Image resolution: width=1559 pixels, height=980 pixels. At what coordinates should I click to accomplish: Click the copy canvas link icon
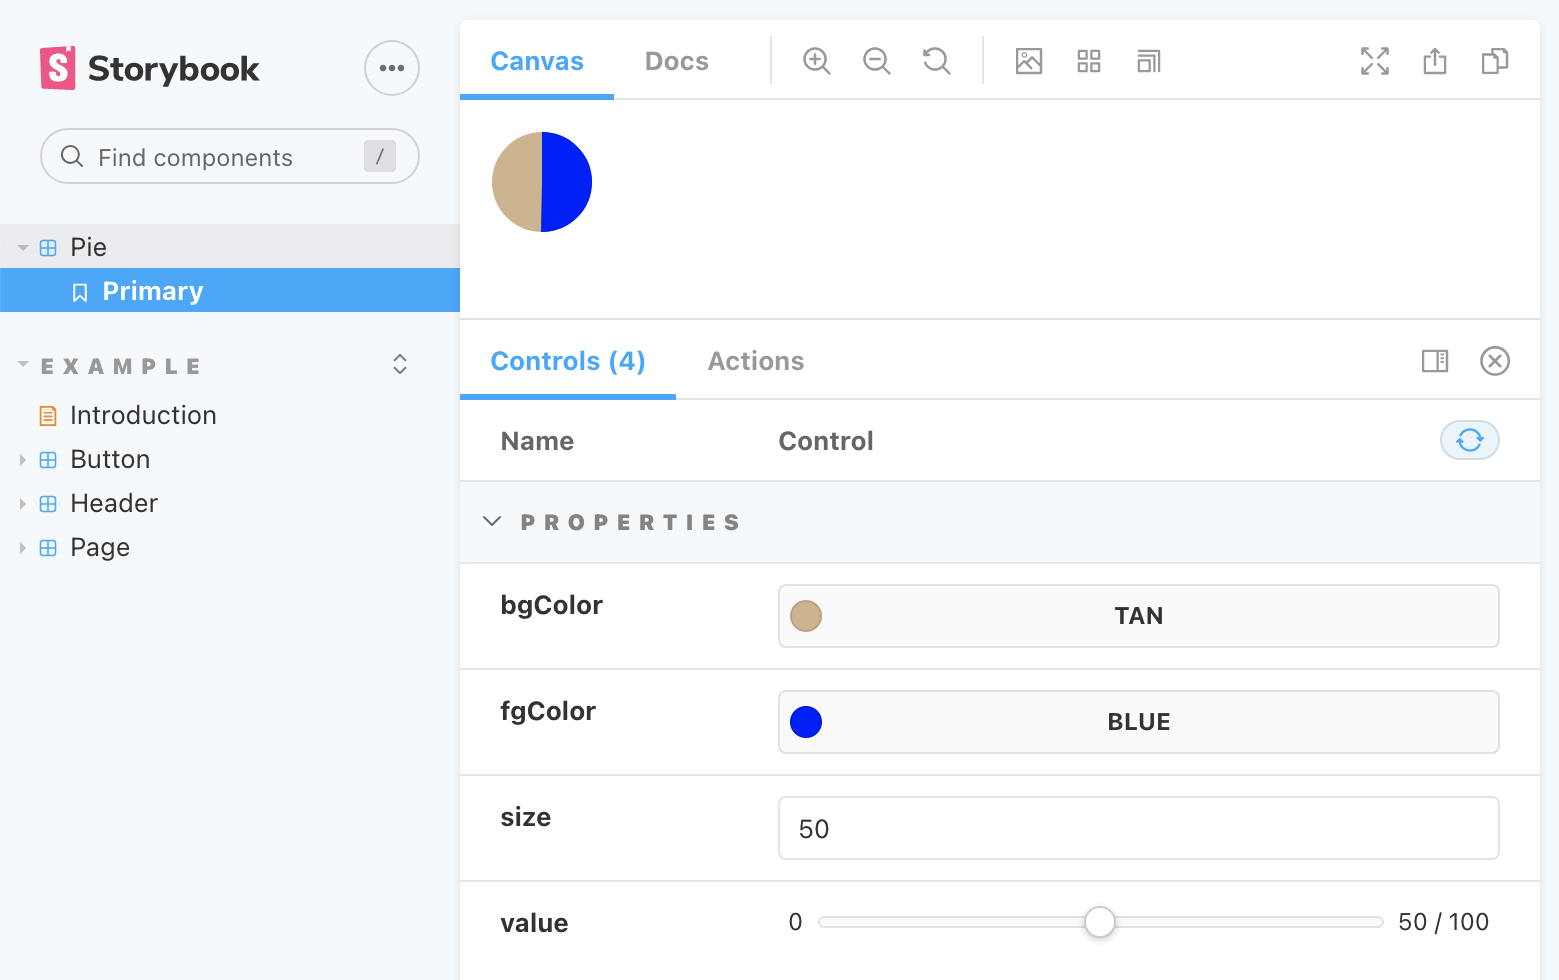tap(1494, 61)
